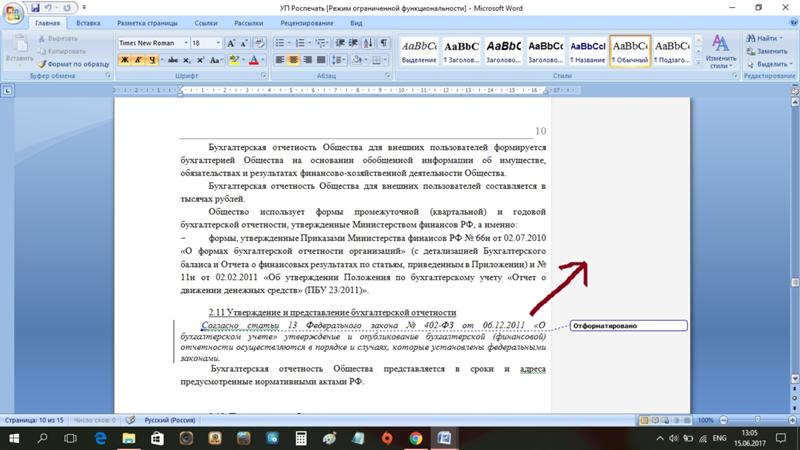Open the Разметка страницы tab
Image resolution: width=800 pixels, height=450 pixels.
[x=147, y=23]
